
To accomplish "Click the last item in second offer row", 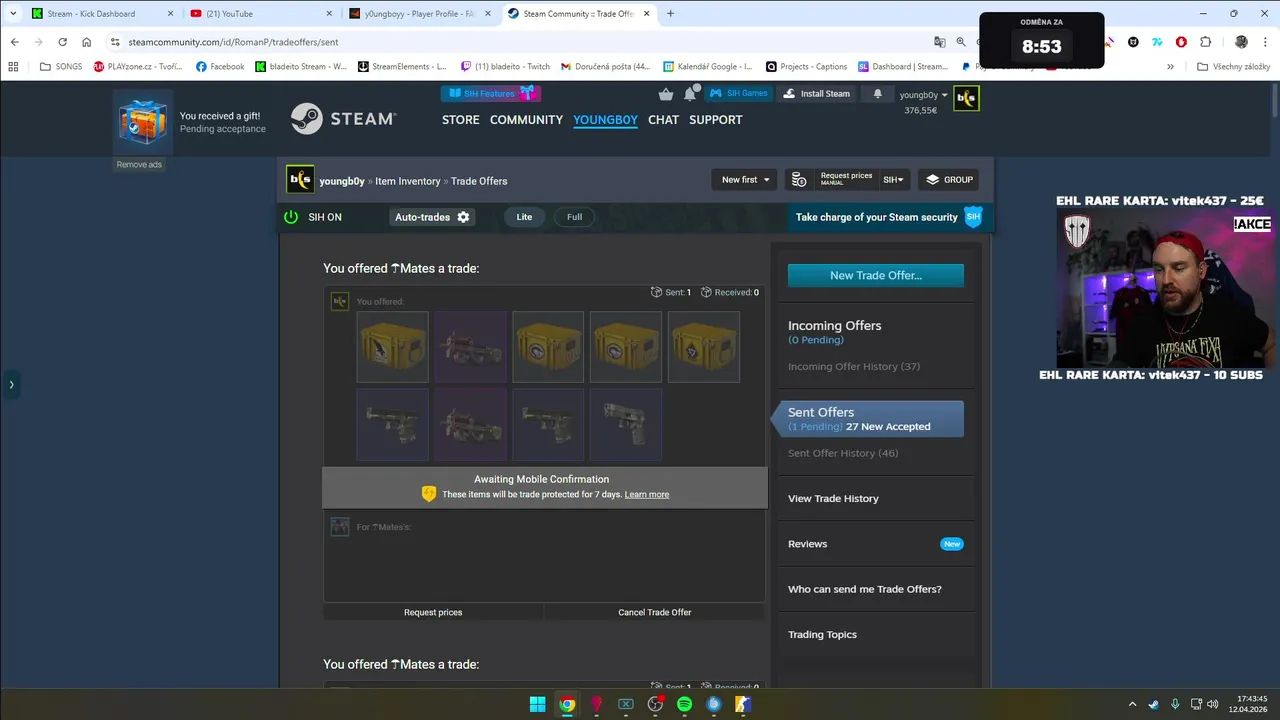I will [x=626, y=424].
